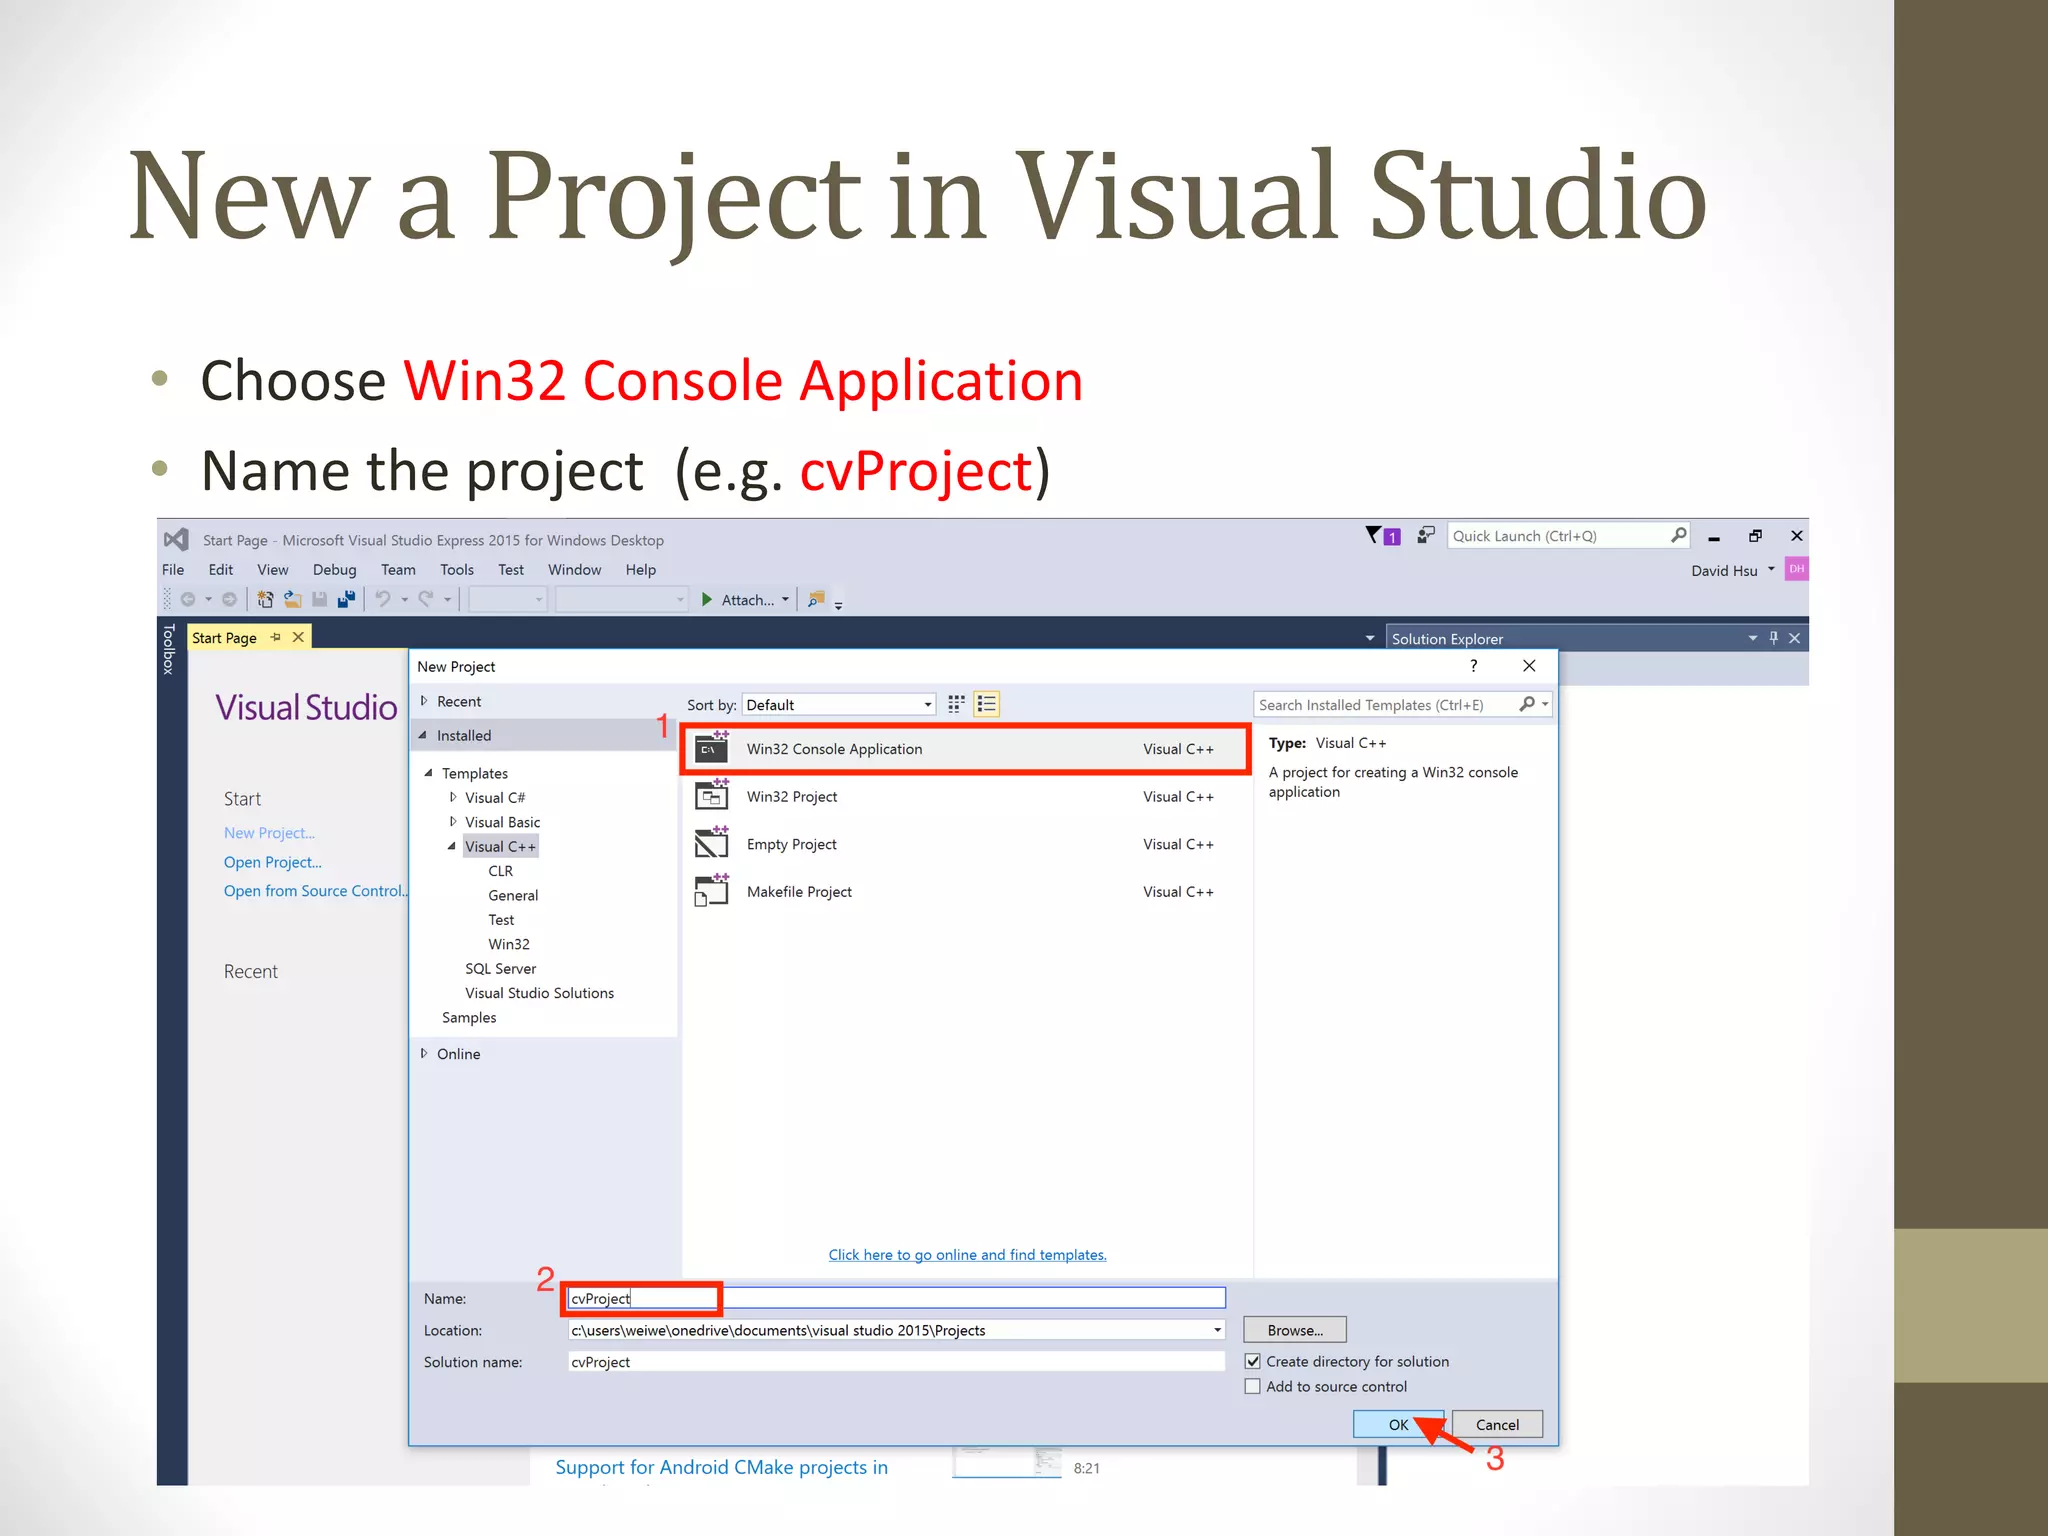This screenshot has width=2048, height=1536.
Task: Switch templates to small icons view
Action: [x=956, y=704]
